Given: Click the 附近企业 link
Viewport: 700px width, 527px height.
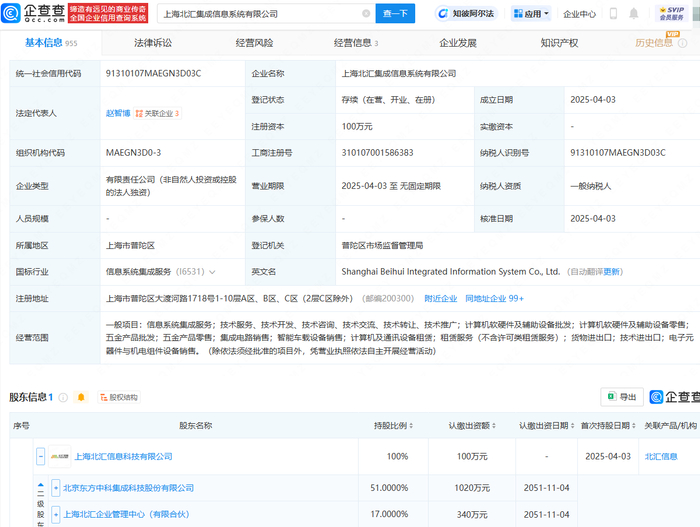Looking at the screenshot, I should tap(441, 298).
